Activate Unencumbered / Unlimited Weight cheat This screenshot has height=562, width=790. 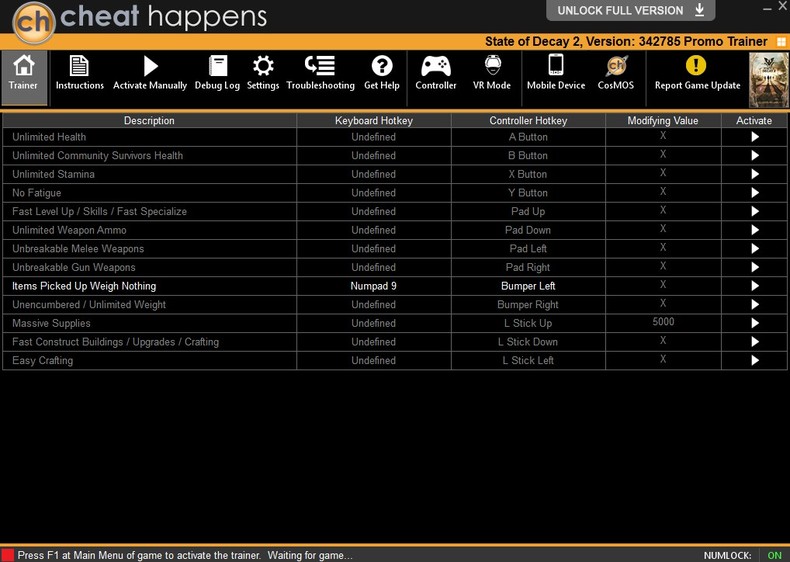tap(754, 305)
